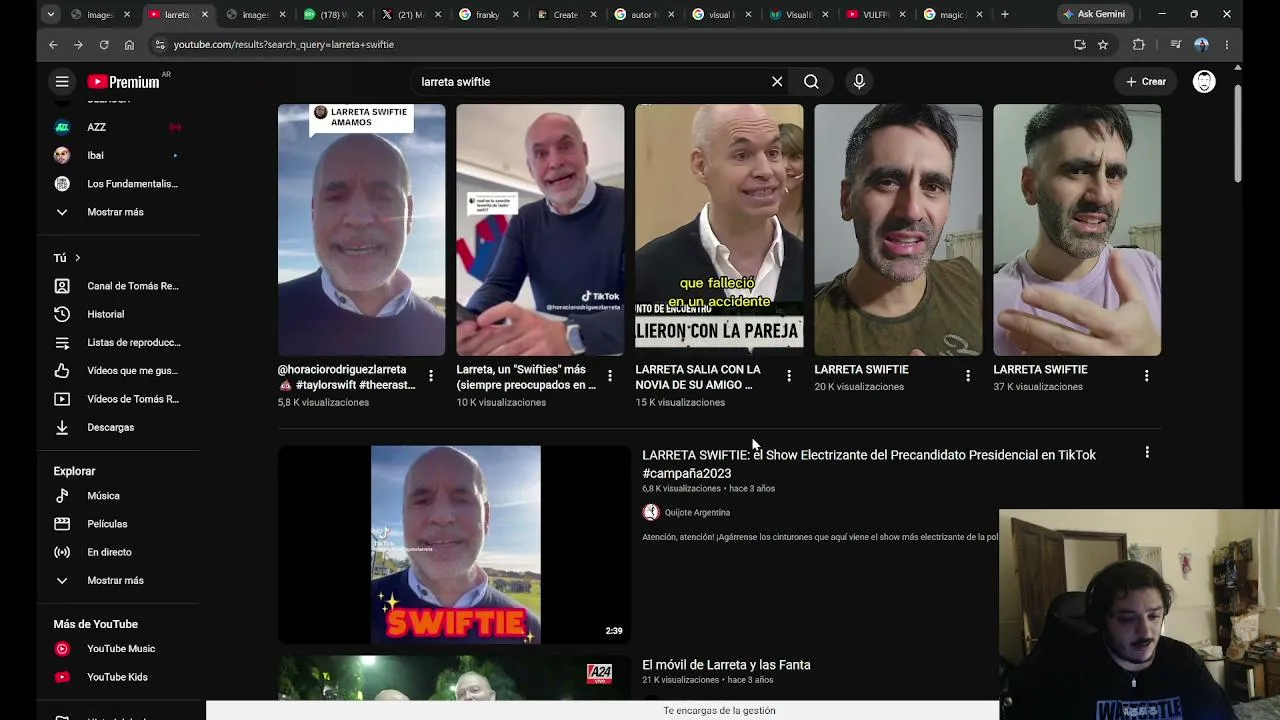Open options for 20 K views LARRETA SWIFTIE short
The width and height of the screenshot is (1280, 720).
[x=968, y=376]
